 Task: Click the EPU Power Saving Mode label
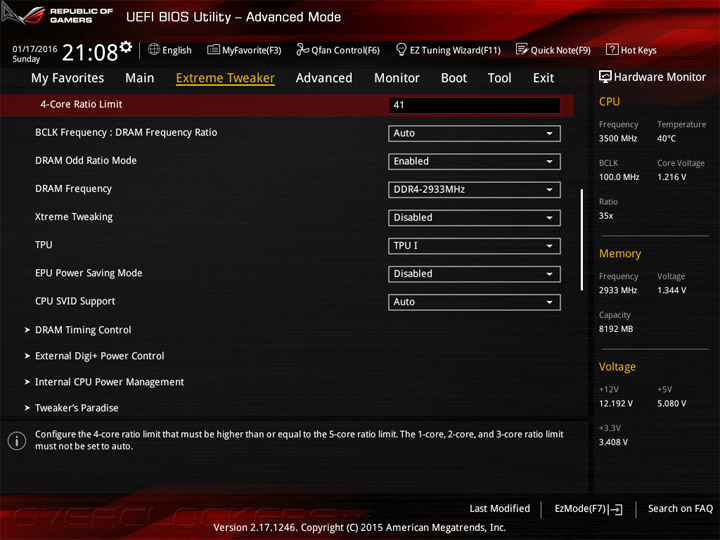point(89,273)
